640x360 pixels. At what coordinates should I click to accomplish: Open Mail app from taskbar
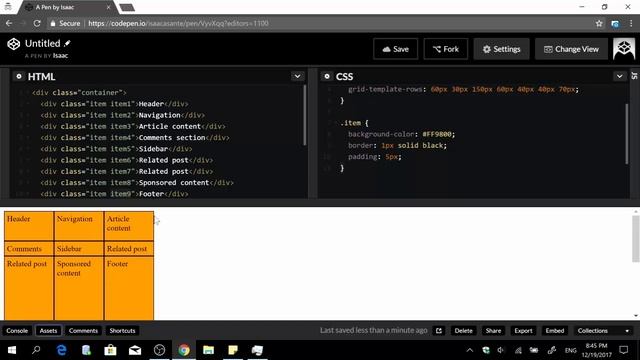click(x=135, y=350)
